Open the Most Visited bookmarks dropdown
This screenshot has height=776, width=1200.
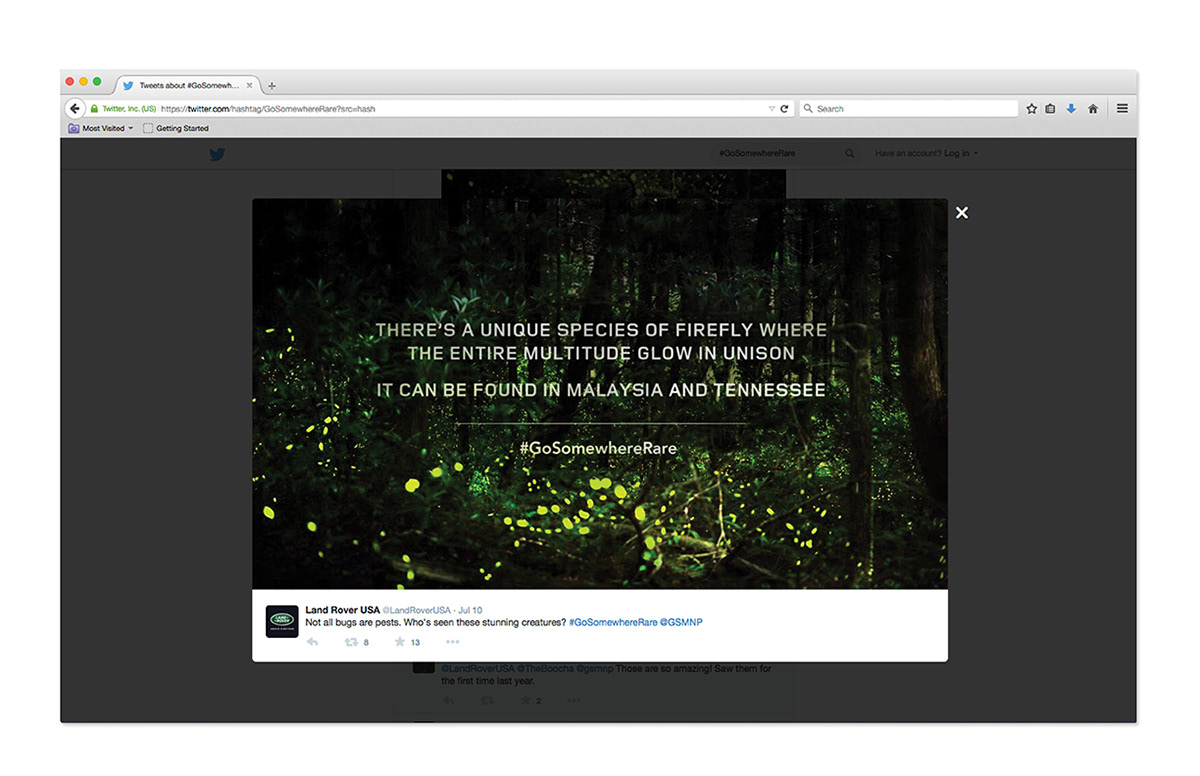[101, 128]
